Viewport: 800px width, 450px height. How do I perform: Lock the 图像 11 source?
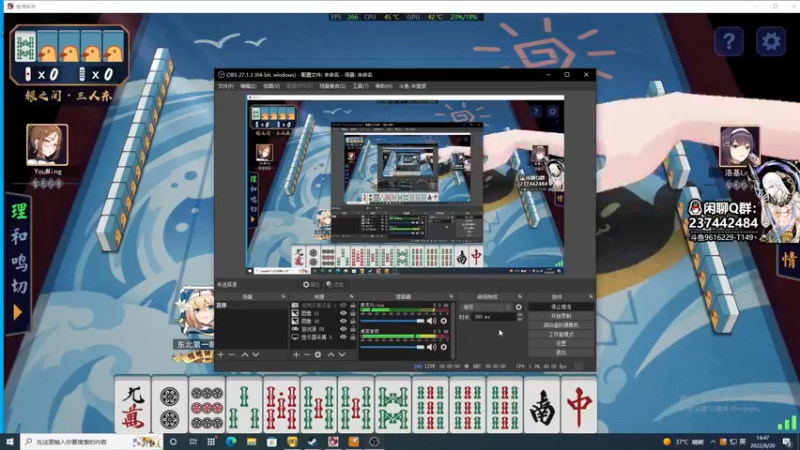(x=353, y=313)
